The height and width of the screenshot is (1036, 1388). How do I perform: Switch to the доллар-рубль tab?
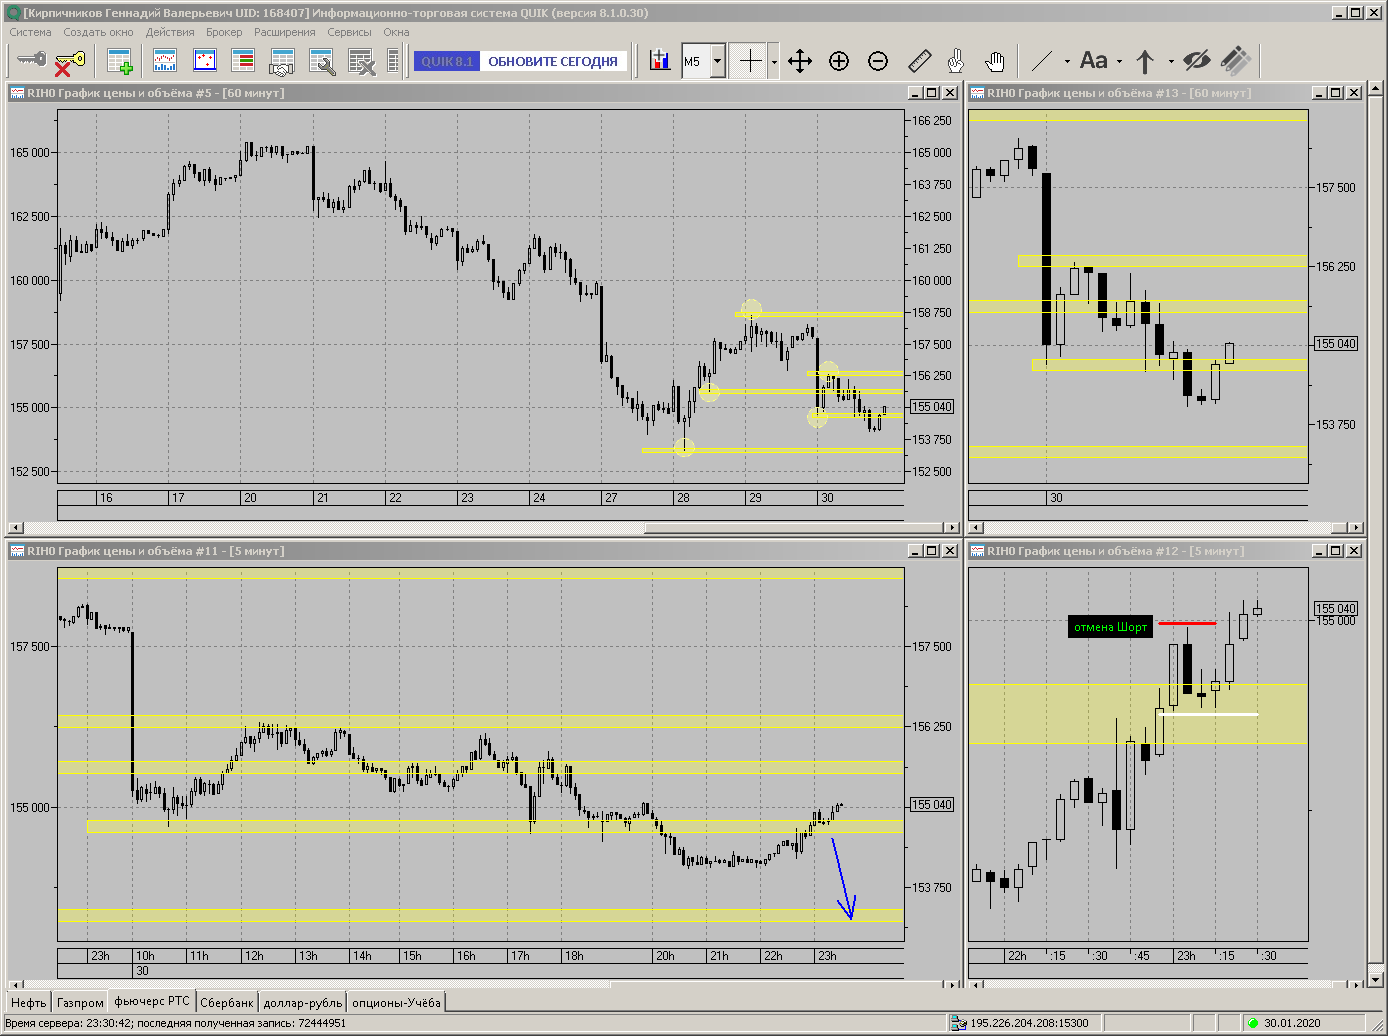[x=303, y=1003]
